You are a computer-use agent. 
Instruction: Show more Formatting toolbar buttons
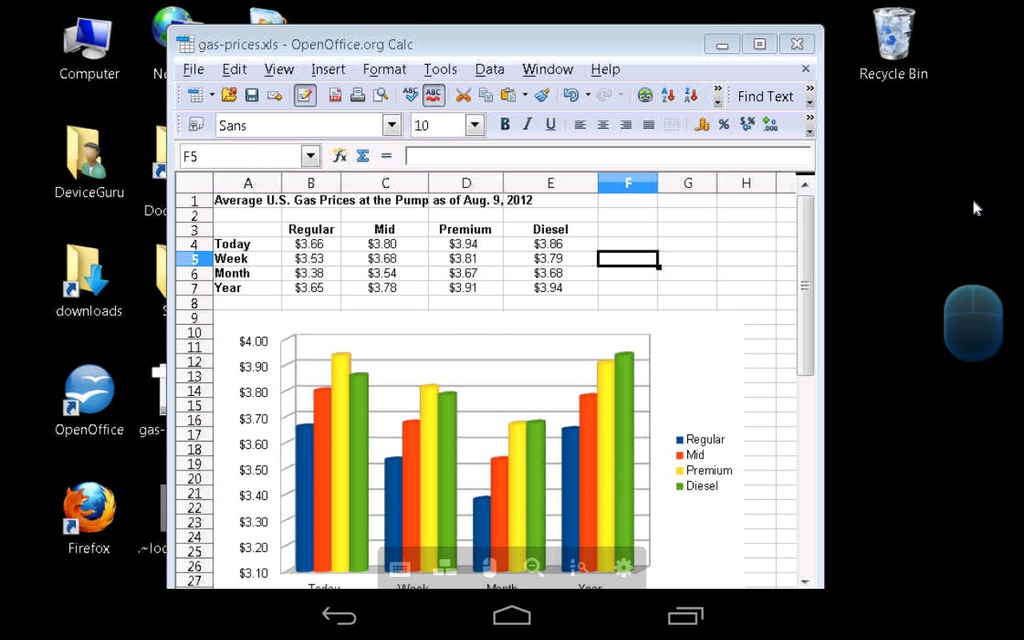[x=810, y=125]
